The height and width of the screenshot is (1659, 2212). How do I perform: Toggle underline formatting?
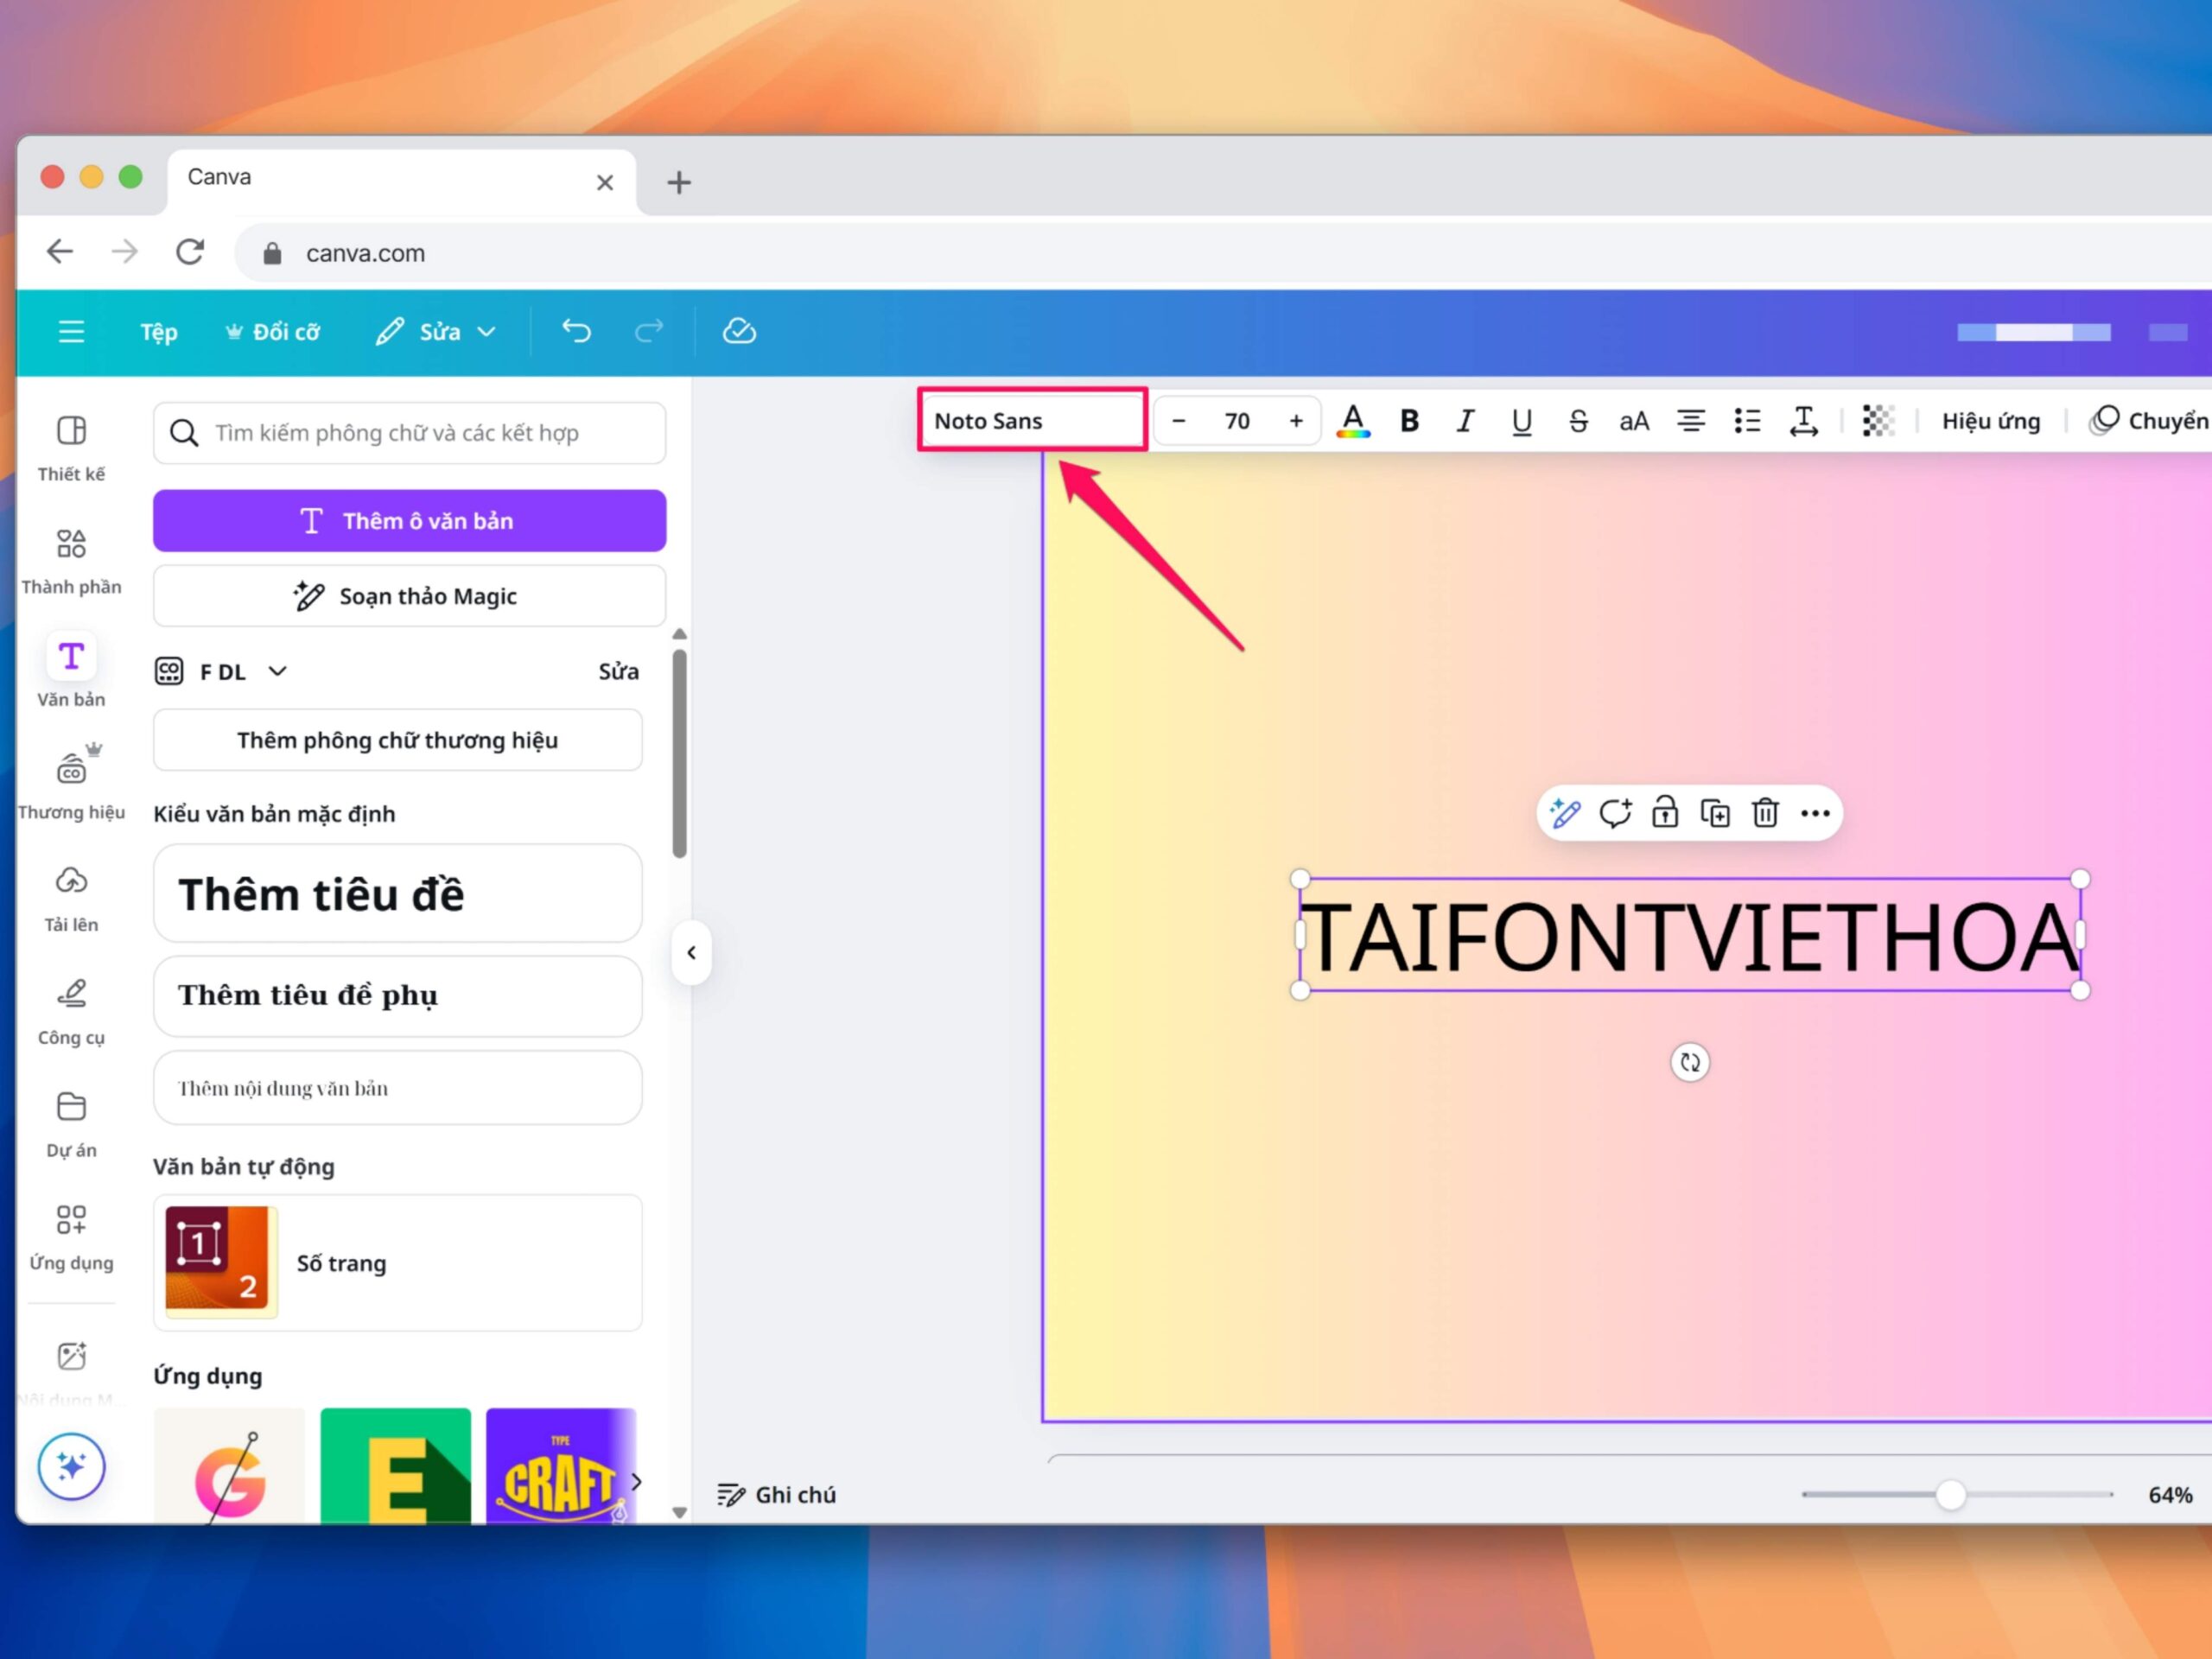point(1521,421)
